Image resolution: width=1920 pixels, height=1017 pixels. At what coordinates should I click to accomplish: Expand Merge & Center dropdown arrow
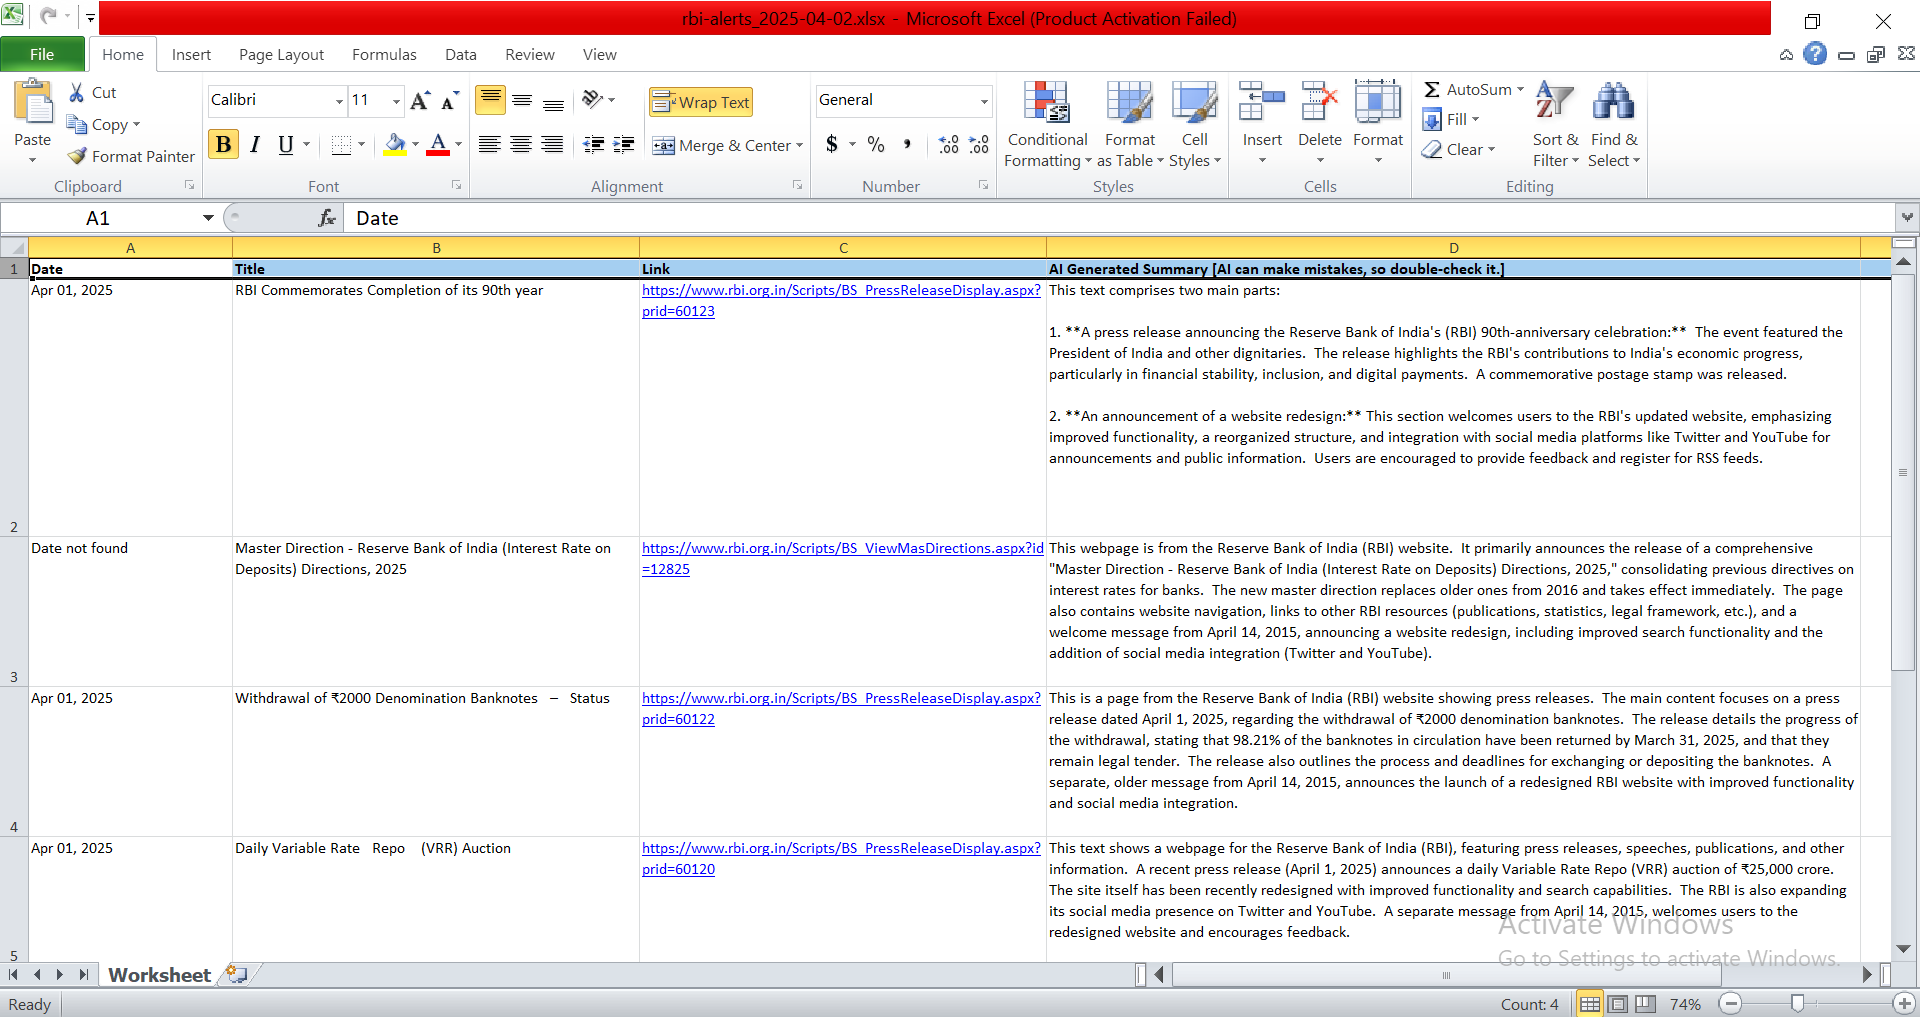799,145
